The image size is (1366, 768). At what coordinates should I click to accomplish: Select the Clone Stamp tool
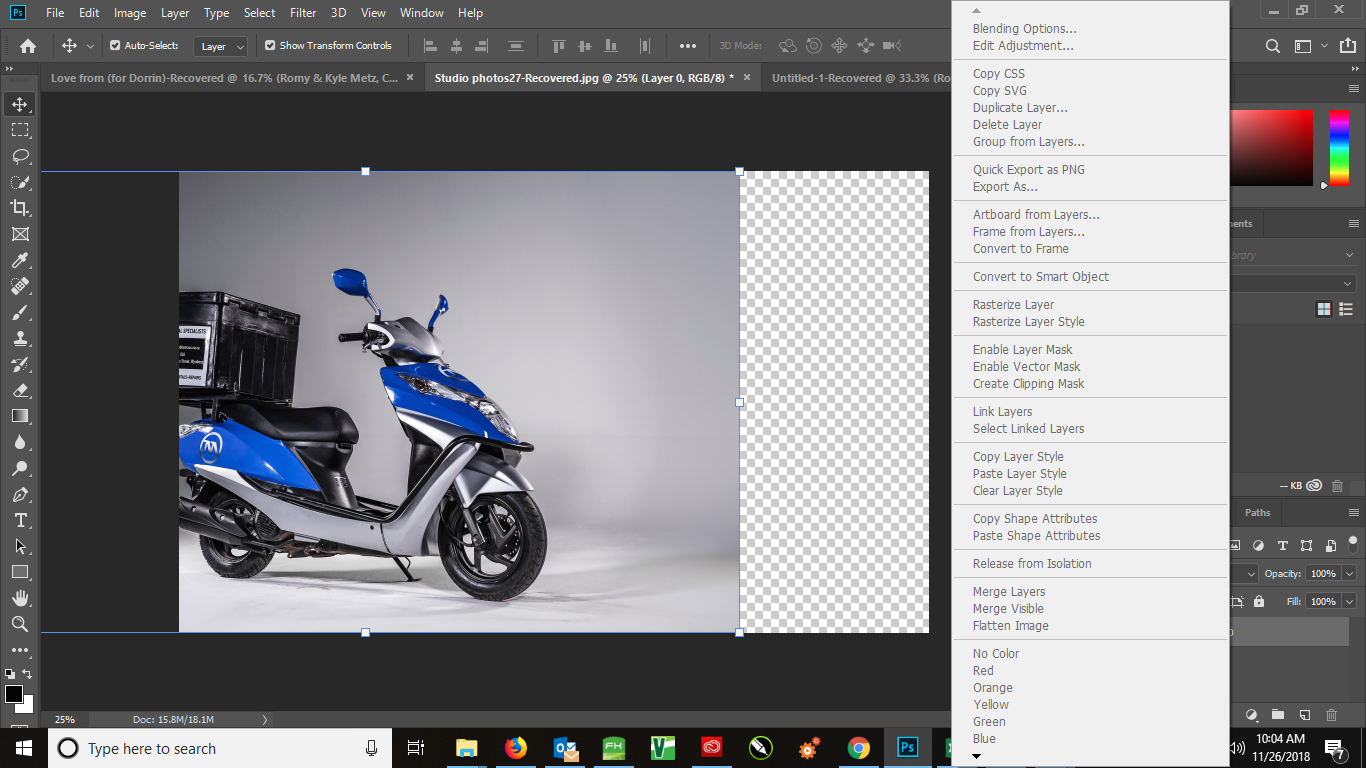pyautogui.click(x=20, y=338)
